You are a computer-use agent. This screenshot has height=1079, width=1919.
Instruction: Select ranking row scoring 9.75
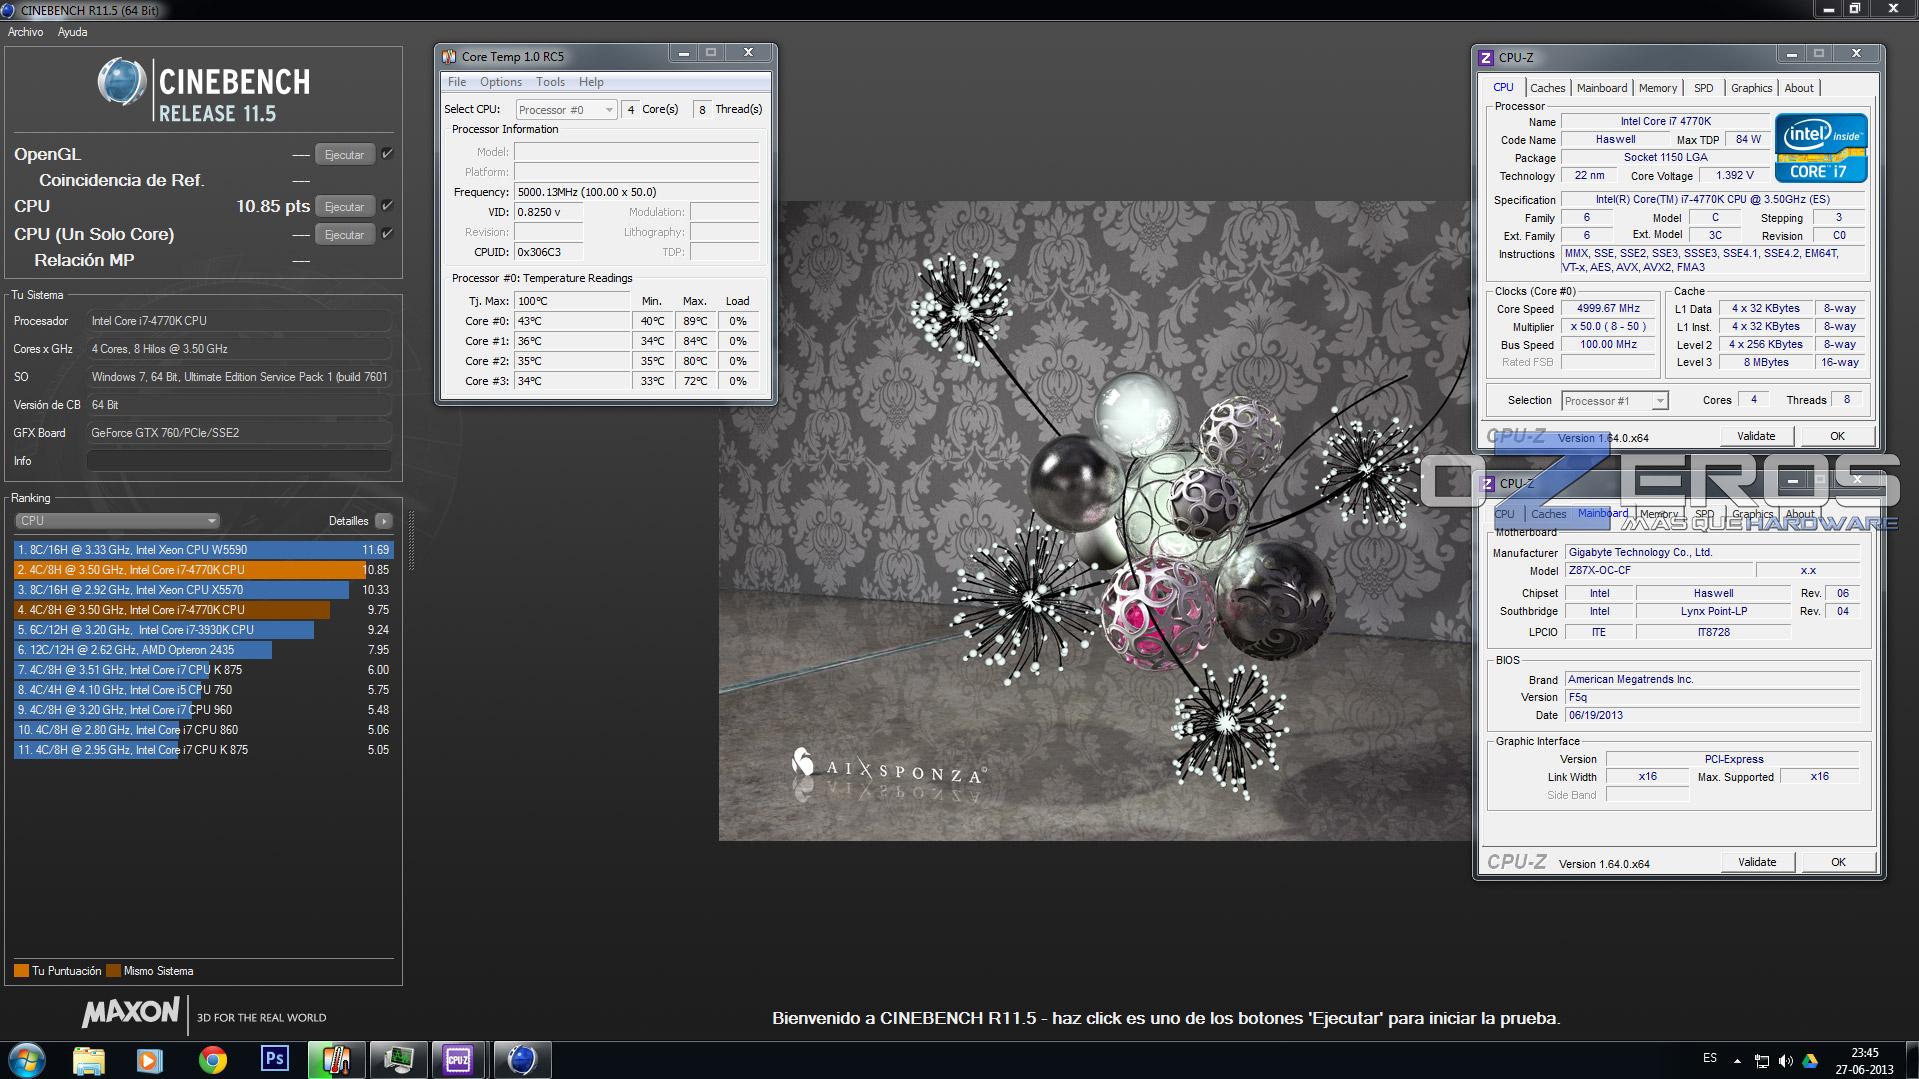(202, 610)
